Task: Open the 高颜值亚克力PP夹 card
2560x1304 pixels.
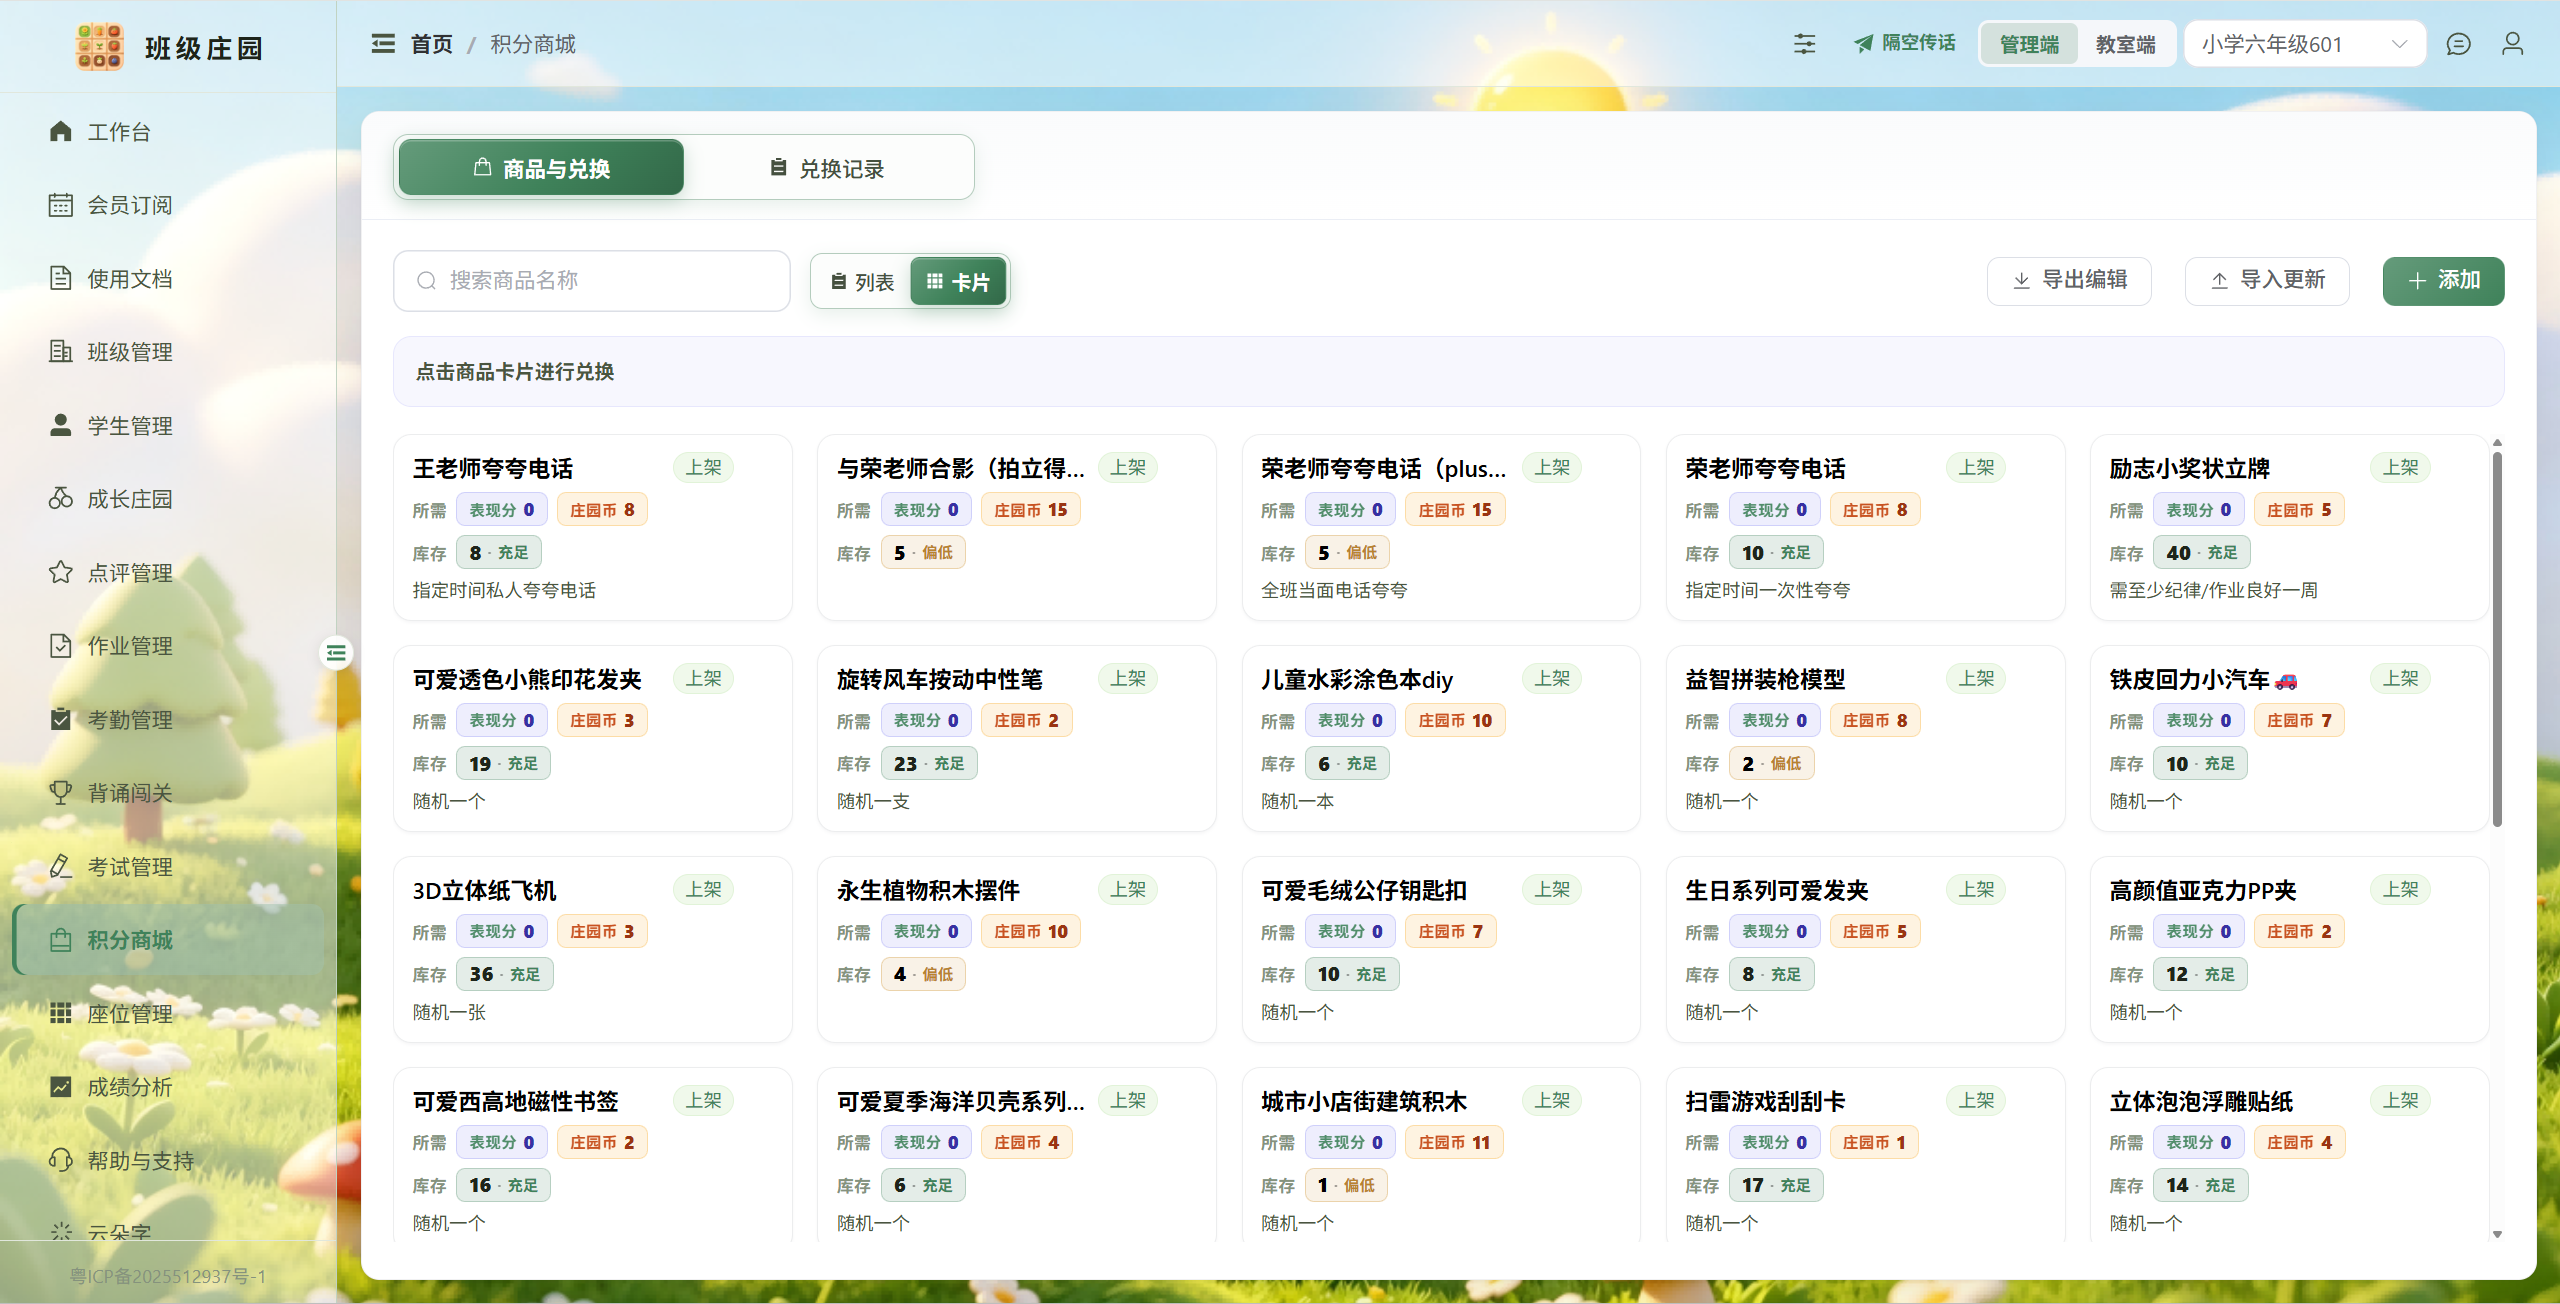Action: click(x=2289, y=949)
